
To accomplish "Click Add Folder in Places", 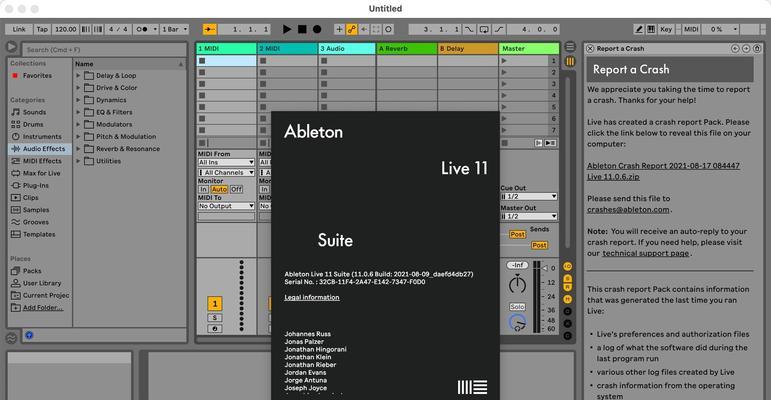I will pos(43,308).
